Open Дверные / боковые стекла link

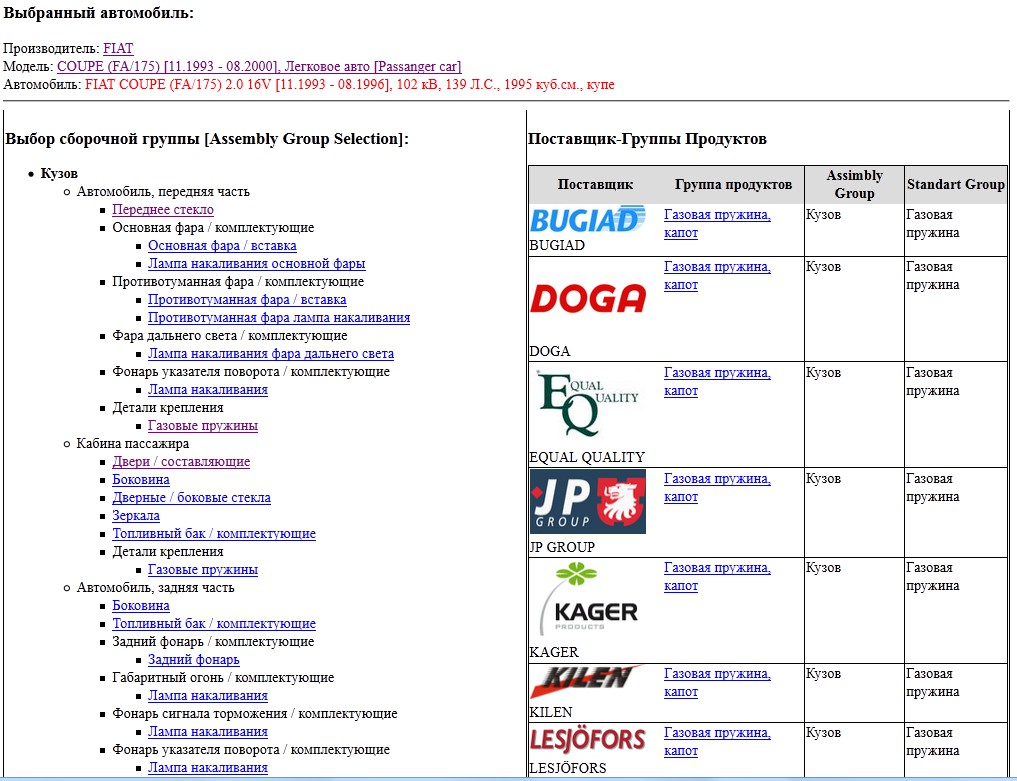pyautogui.click(x=191, y=498)
